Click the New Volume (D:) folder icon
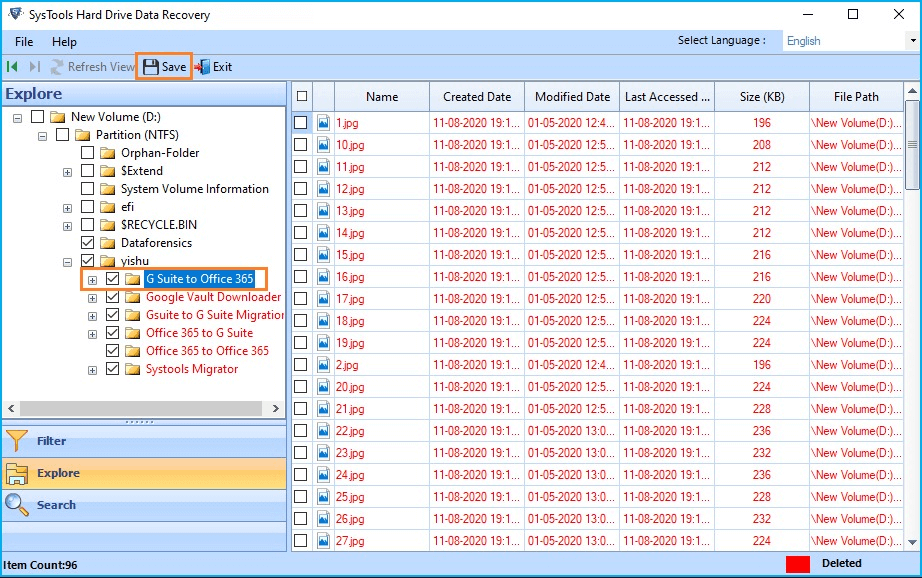 click(58, 117)
